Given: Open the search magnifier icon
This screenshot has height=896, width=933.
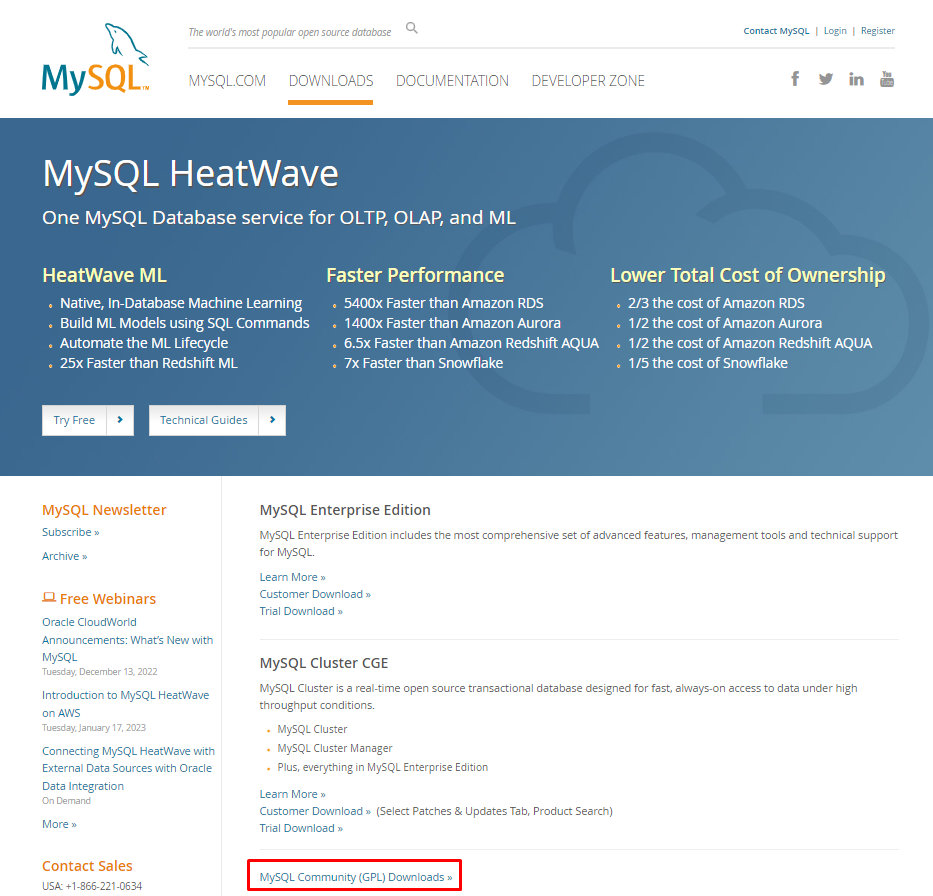Looking at the screenshot, I should click(412, 28).
